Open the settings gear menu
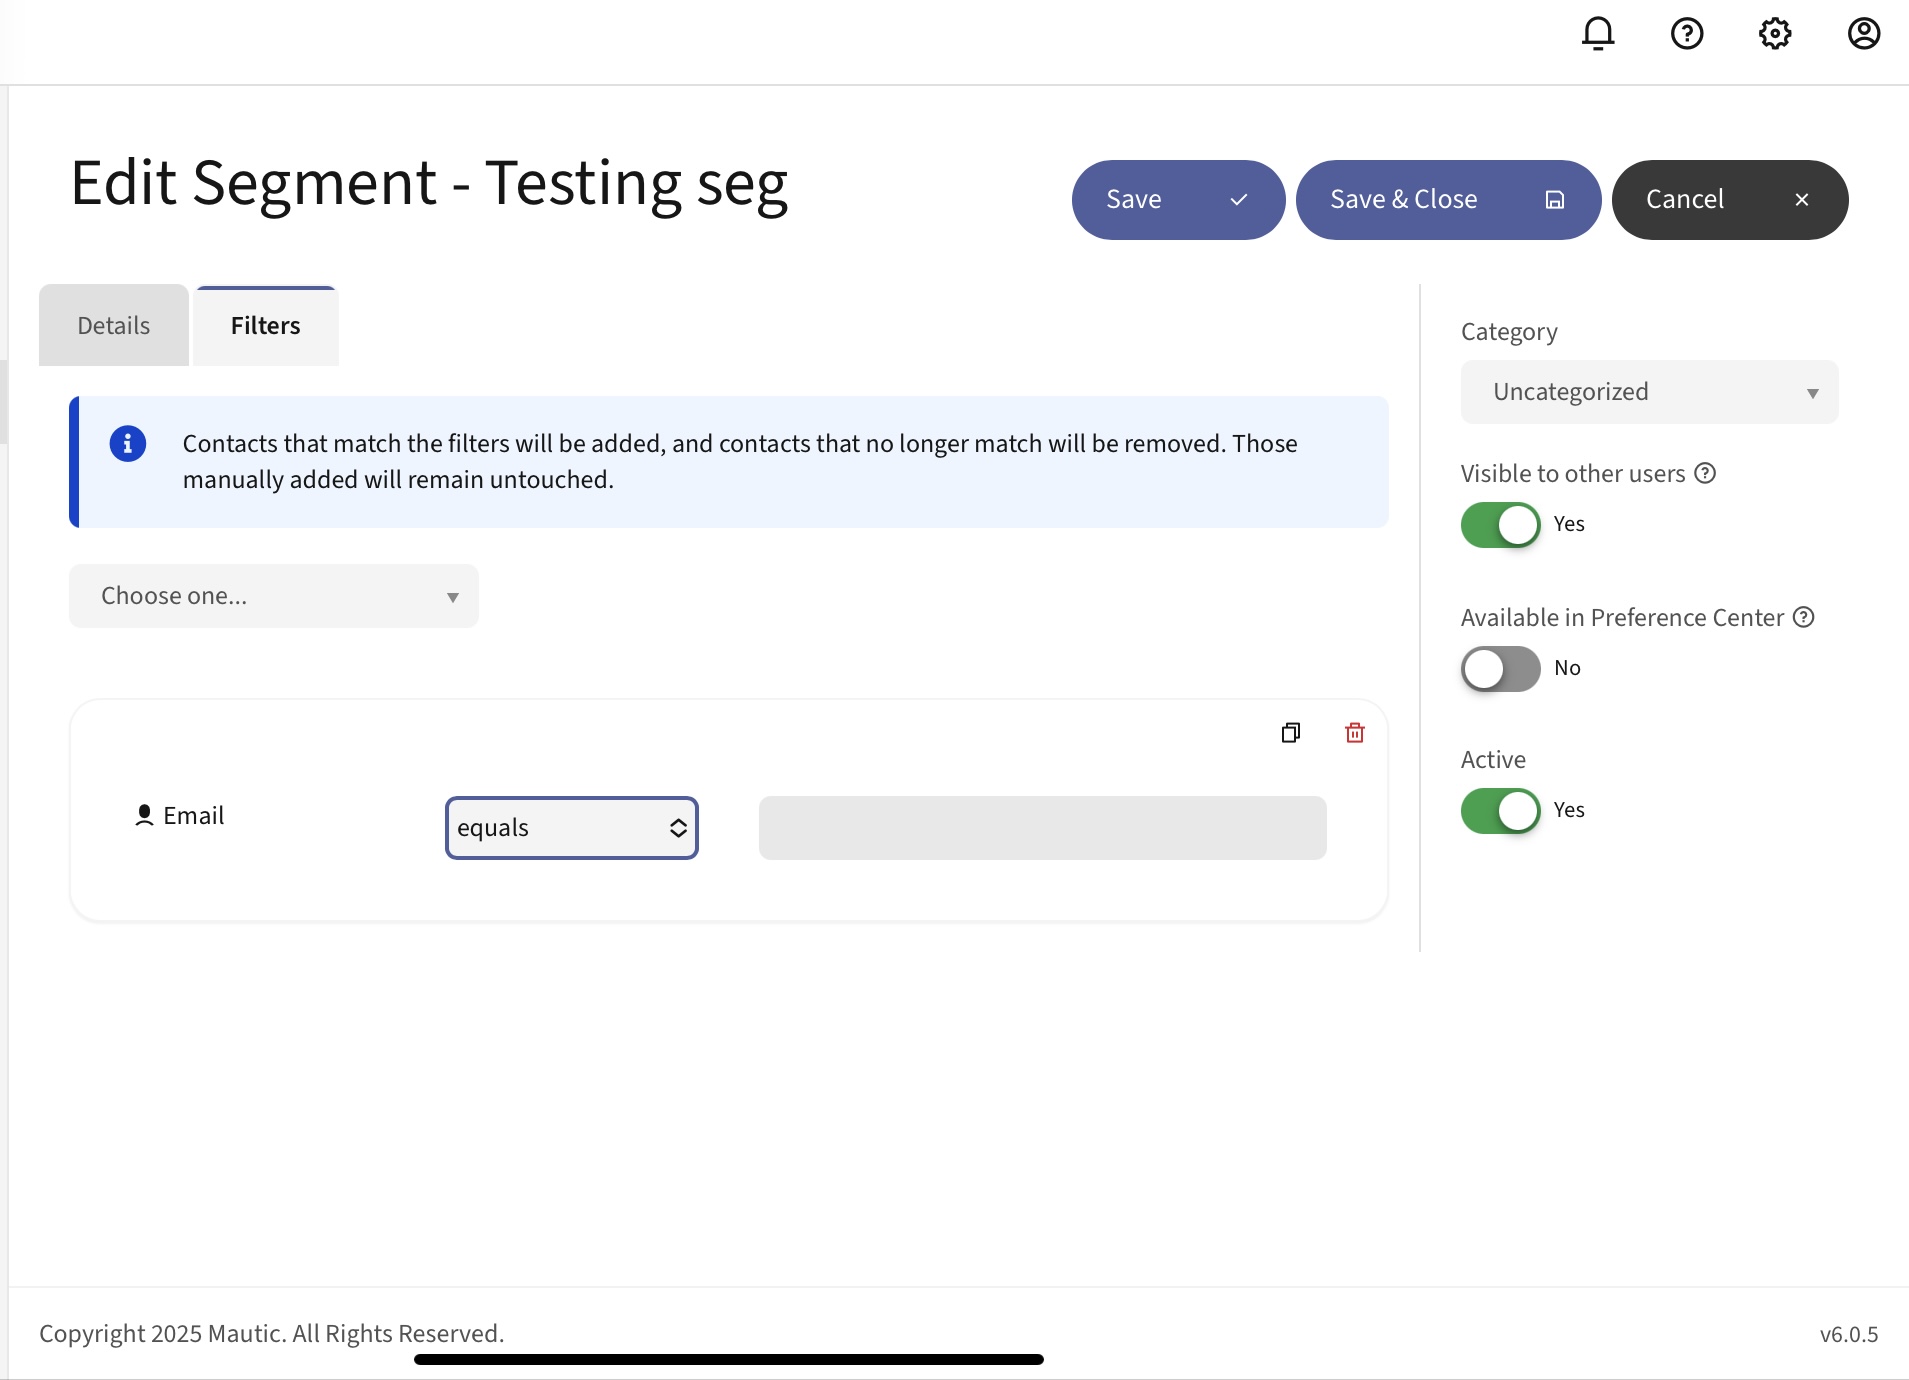 [x=1775, y=34]
